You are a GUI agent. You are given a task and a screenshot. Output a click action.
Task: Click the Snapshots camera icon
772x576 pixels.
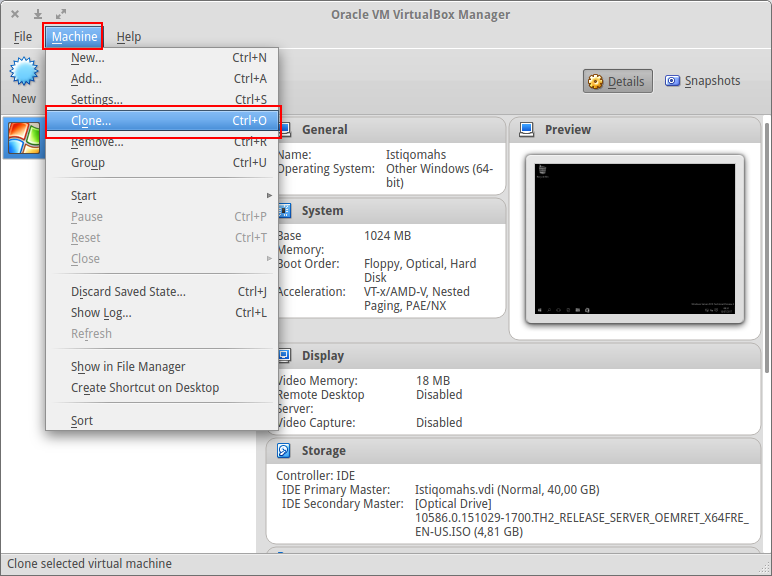pos(672,81)
